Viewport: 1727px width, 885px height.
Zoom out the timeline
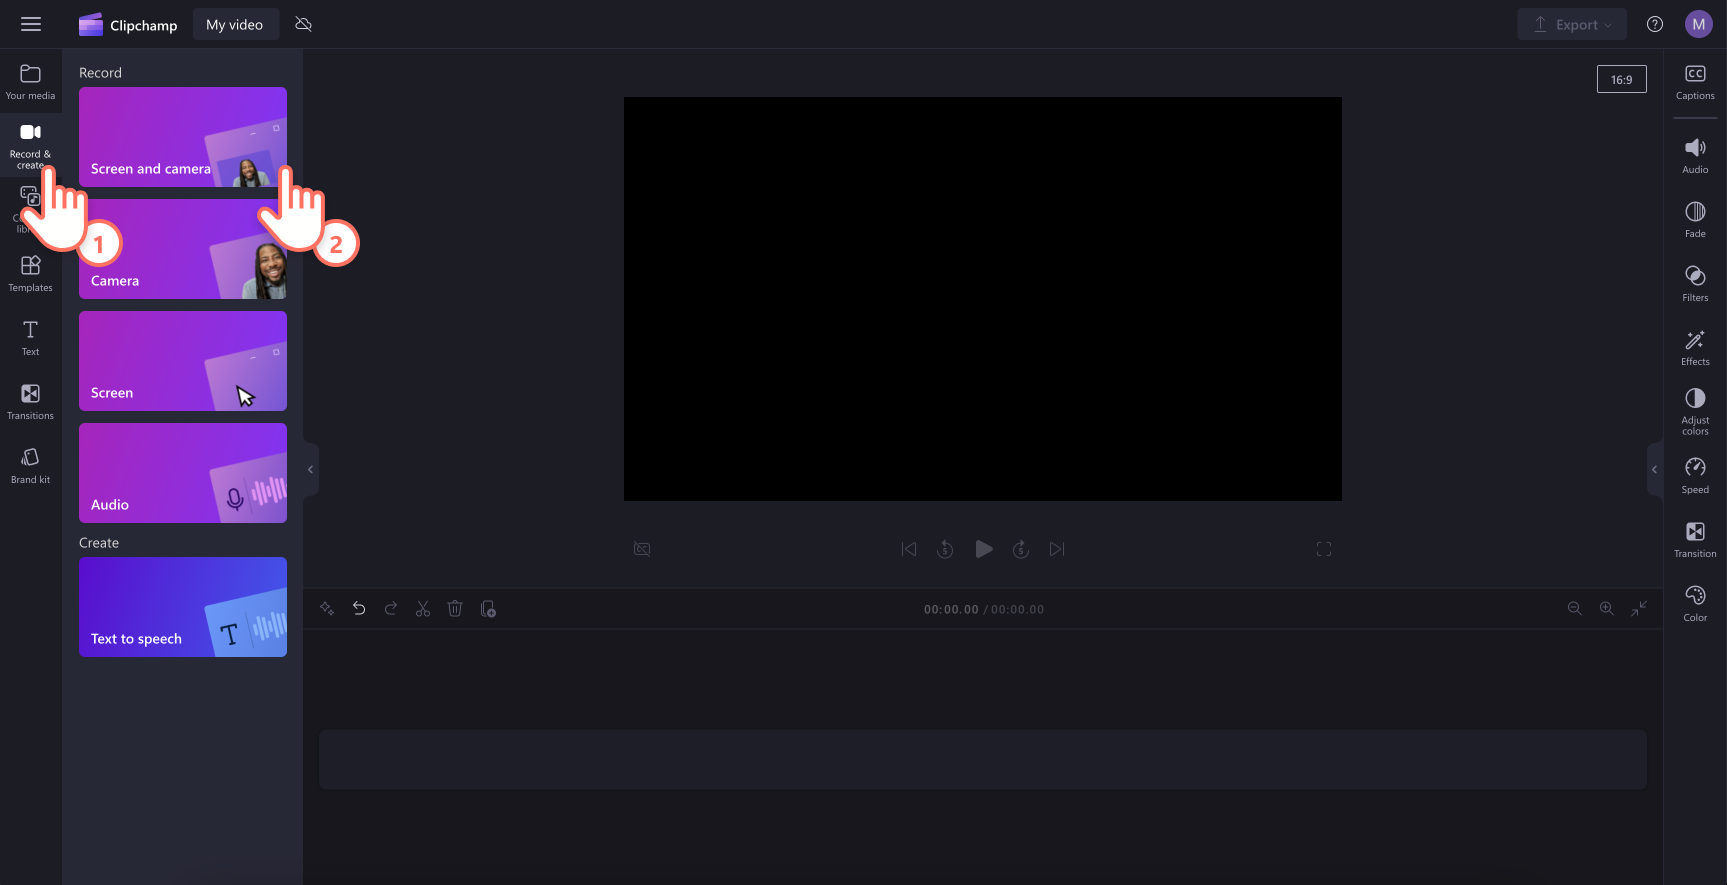click(1575, 609)
